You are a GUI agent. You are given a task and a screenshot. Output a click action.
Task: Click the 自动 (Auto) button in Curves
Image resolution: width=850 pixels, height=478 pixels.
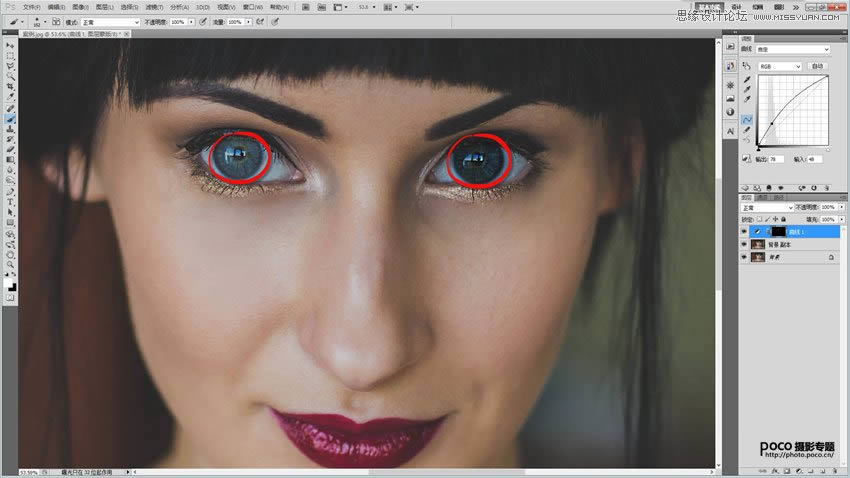tap(818, 66)
